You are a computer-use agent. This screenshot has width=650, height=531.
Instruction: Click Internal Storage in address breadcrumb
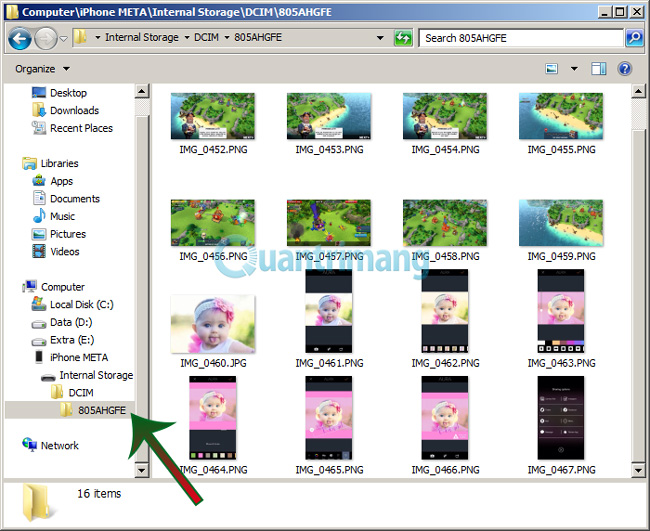(143, 38)
